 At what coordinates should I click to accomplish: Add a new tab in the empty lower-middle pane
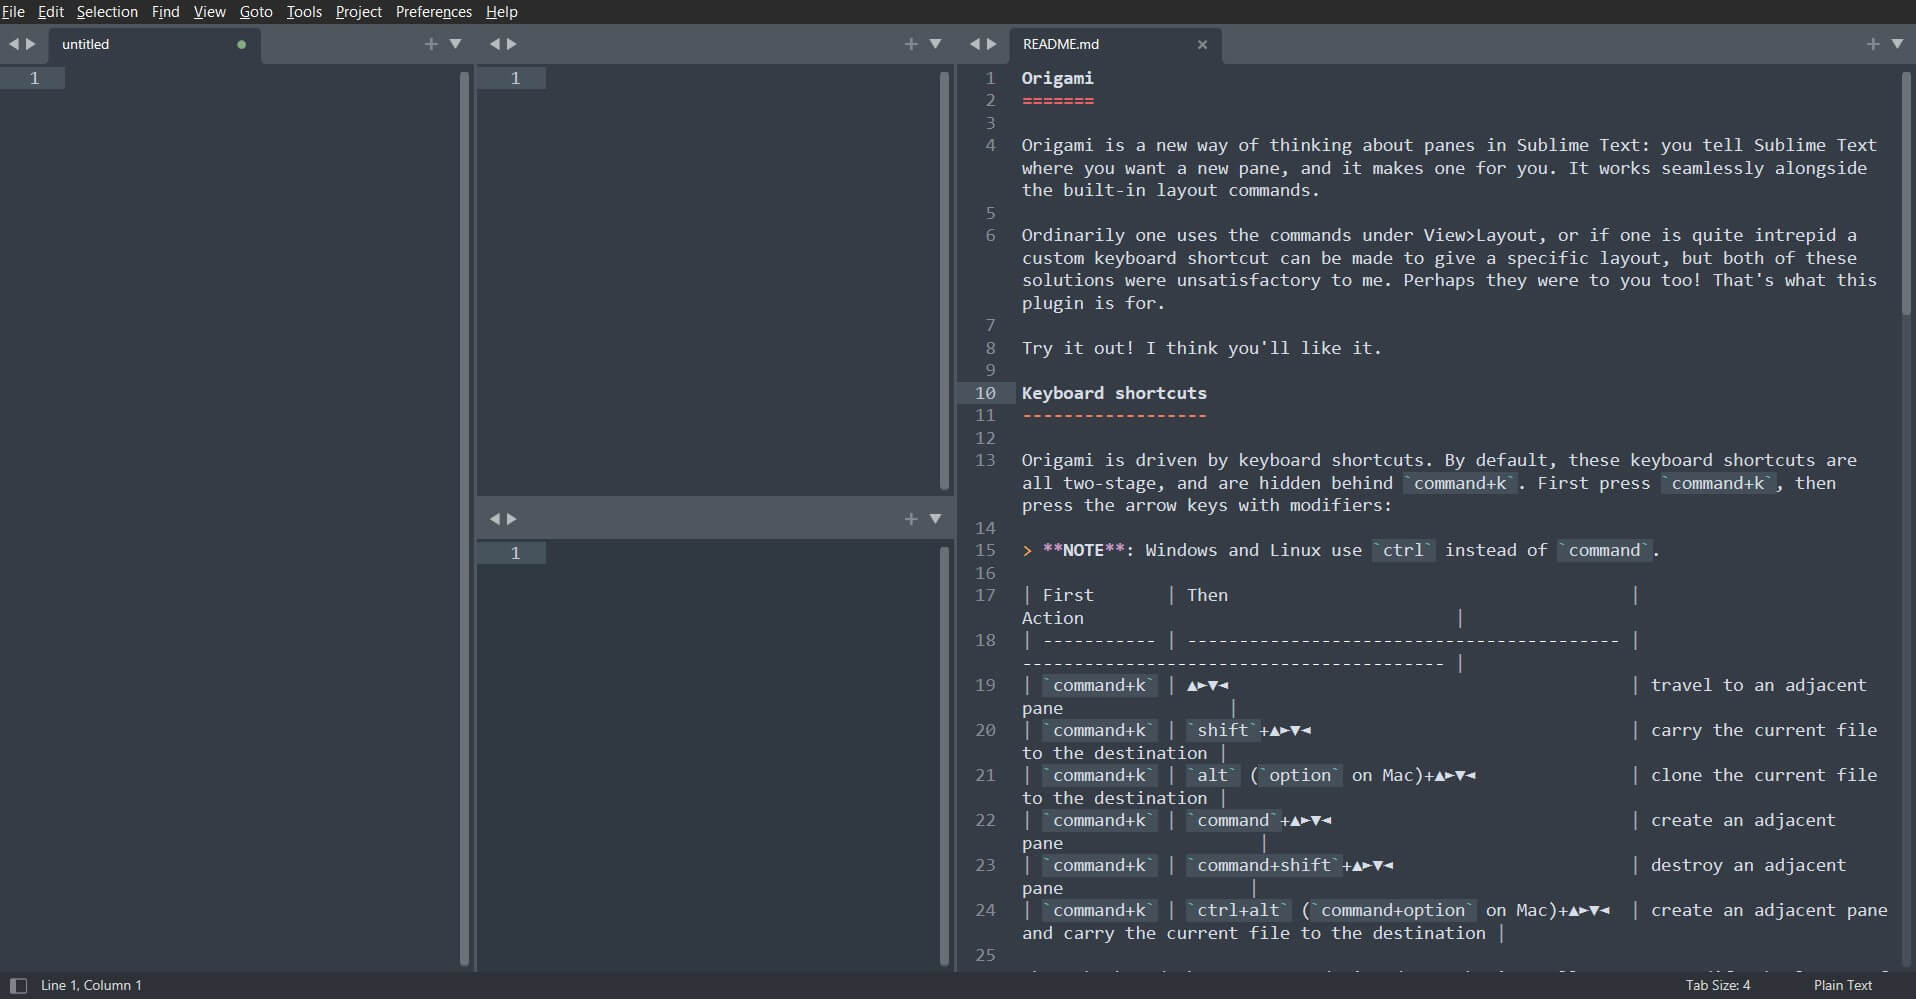point(911,519)
